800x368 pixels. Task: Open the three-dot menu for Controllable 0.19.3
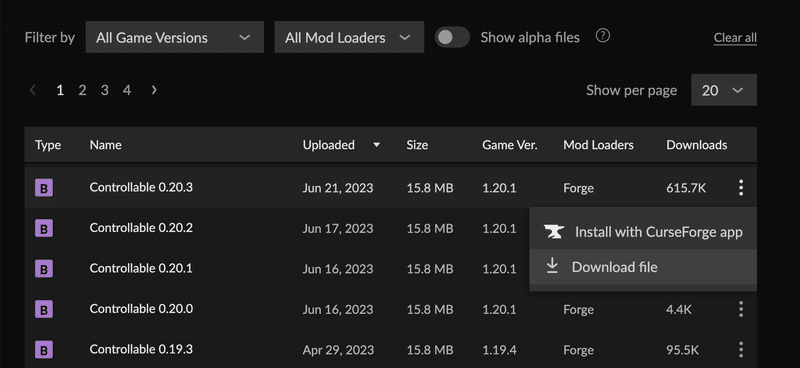click(740, 350)
